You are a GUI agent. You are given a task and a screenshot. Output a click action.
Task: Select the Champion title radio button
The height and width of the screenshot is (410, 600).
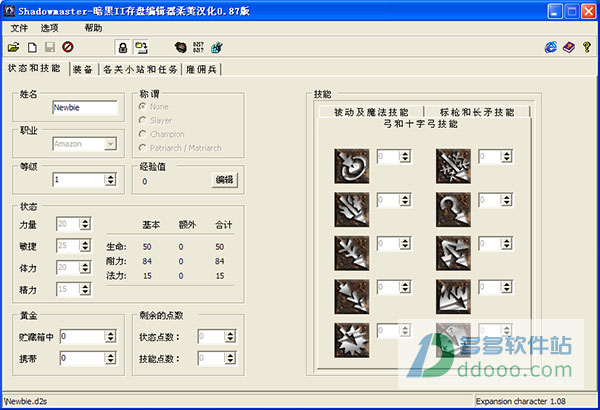(x=143, y=134)
